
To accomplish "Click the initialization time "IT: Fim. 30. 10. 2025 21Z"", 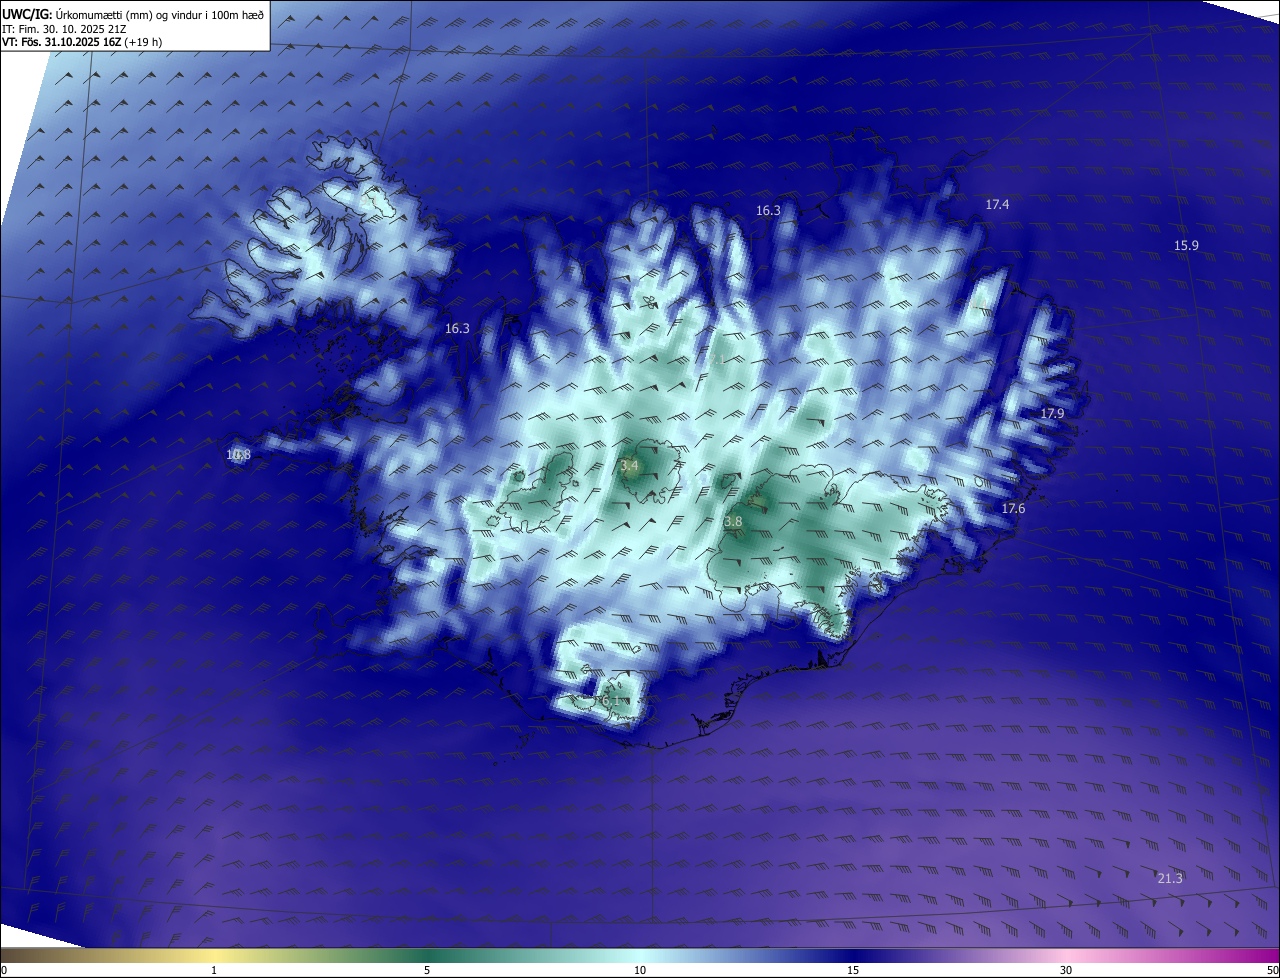I will (64, 29).
